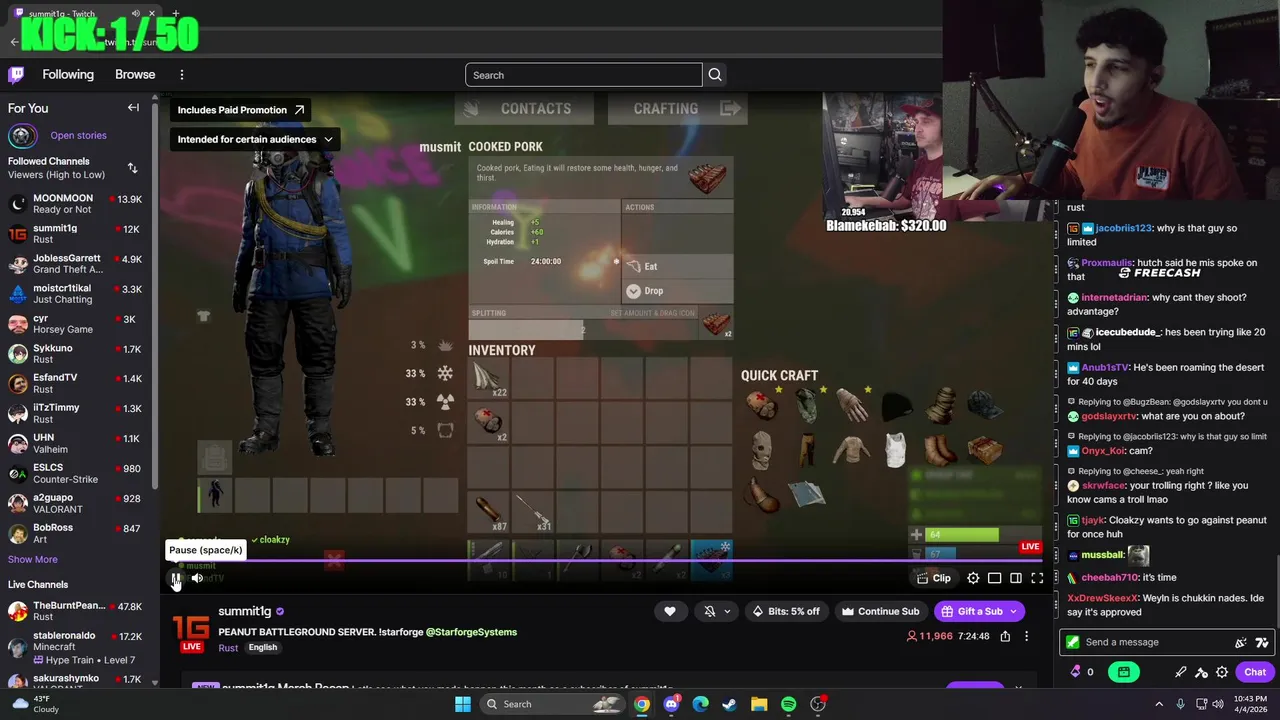The image size is (1280, 720).
Task: Open MOONMOON channel in sidebar
Action: coord(76,204)
